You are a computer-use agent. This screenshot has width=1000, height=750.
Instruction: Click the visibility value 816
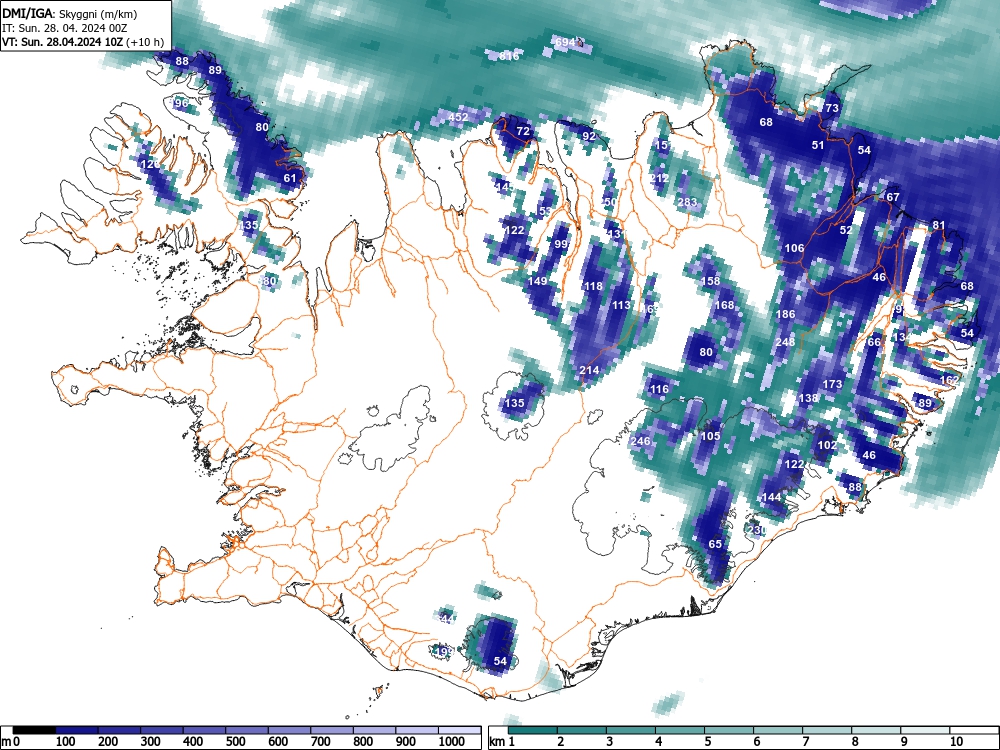coord(509,56)
